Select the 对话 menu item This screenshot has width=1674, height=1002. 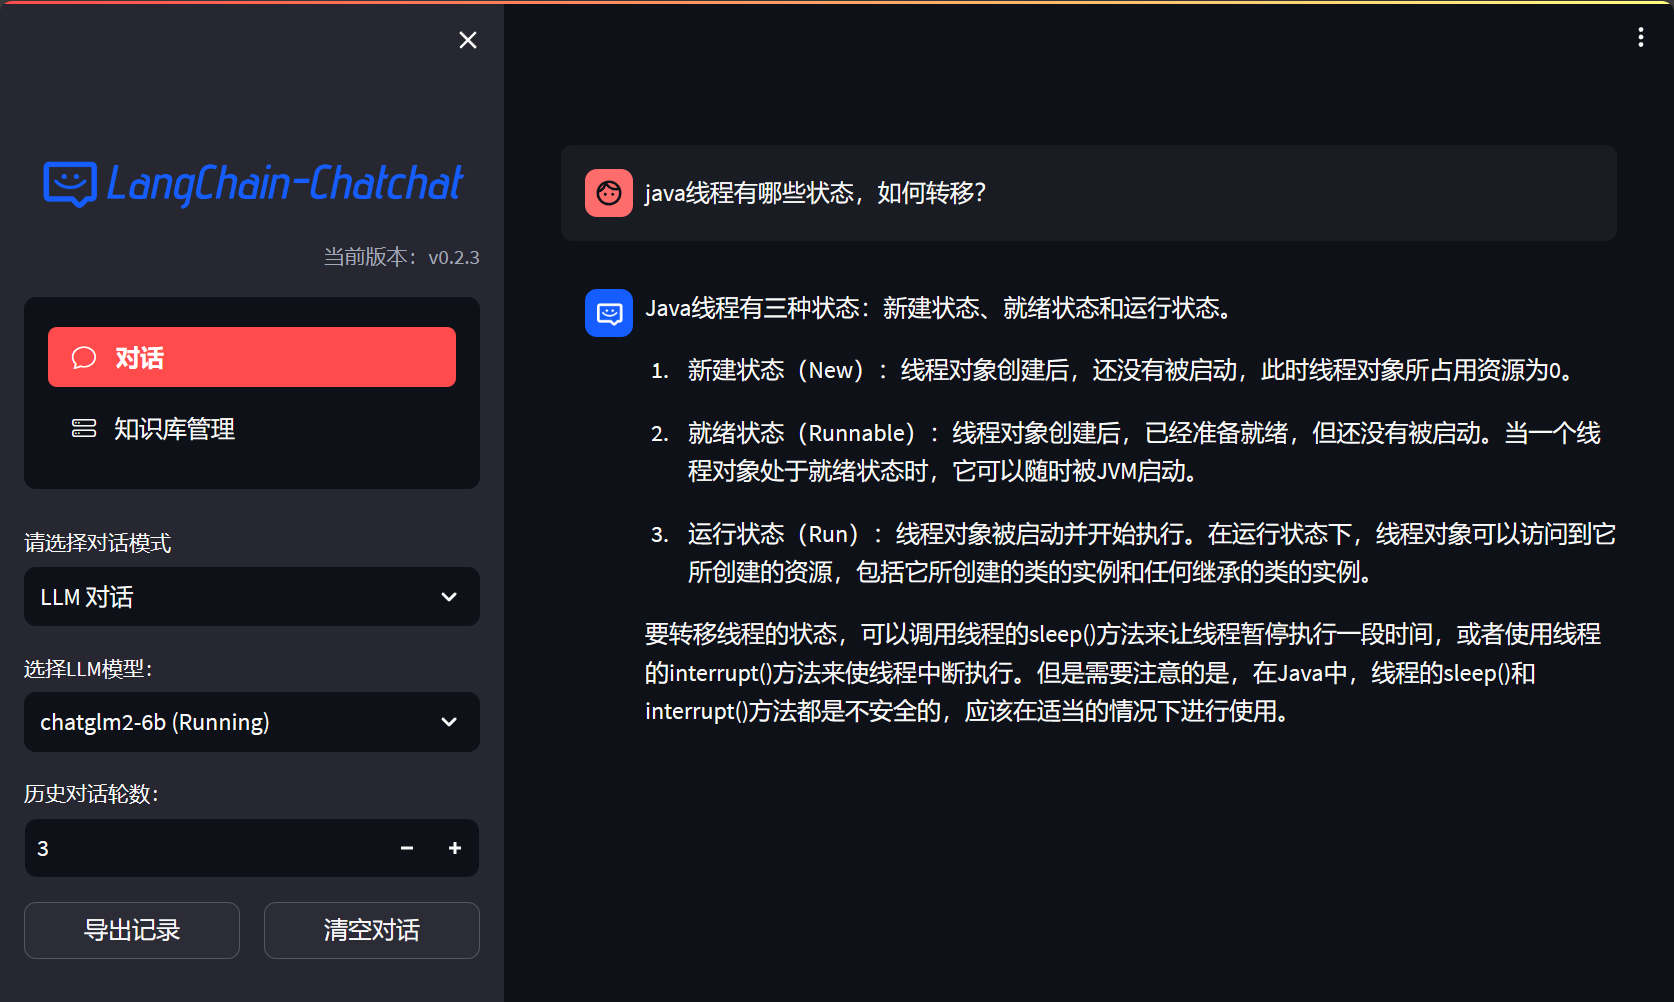click(252, 357)
